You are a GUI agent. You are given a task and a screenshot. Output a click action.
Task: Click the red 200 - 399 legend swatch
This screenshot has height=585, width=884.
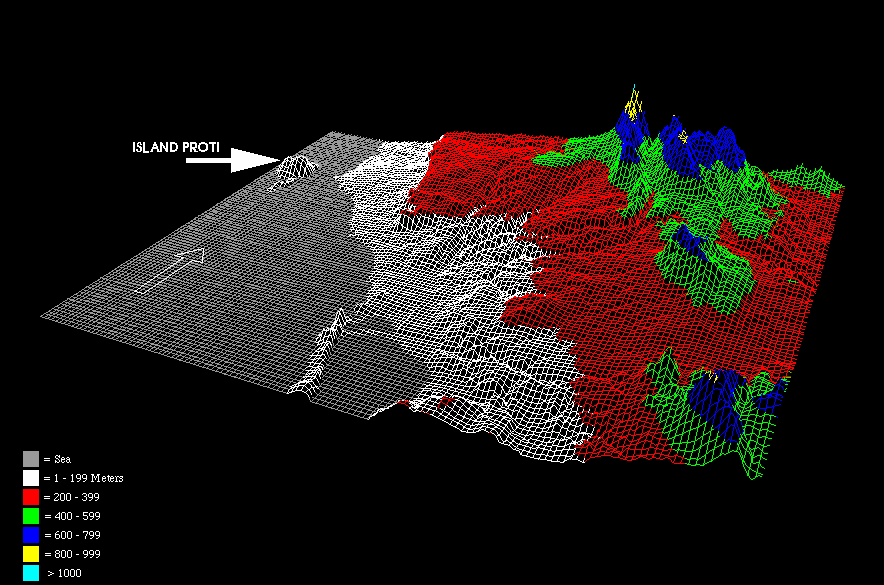click(31, 497)
